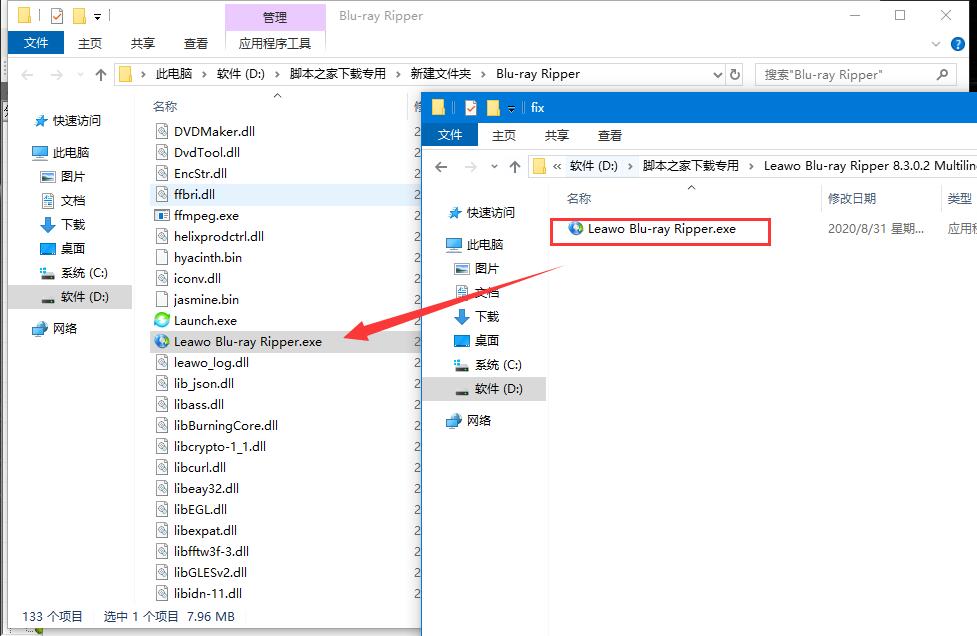
Task: Click 脚本之家下载专用 in fix window address bar
Action: pyautogui.click(x=690, y=166)
